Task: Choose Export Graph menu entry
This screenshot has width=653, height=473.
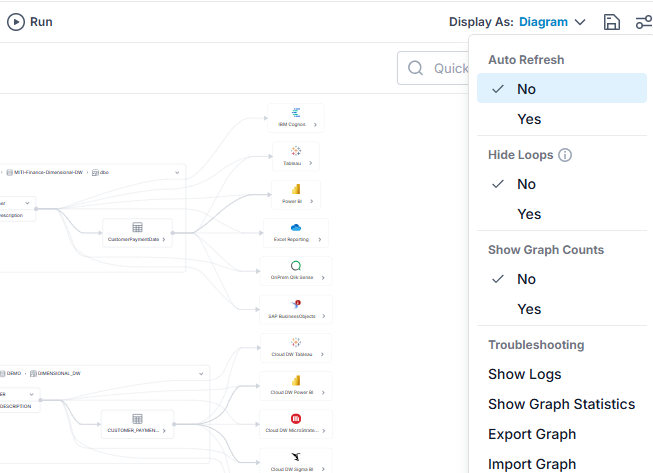Action: pos(532,434)
